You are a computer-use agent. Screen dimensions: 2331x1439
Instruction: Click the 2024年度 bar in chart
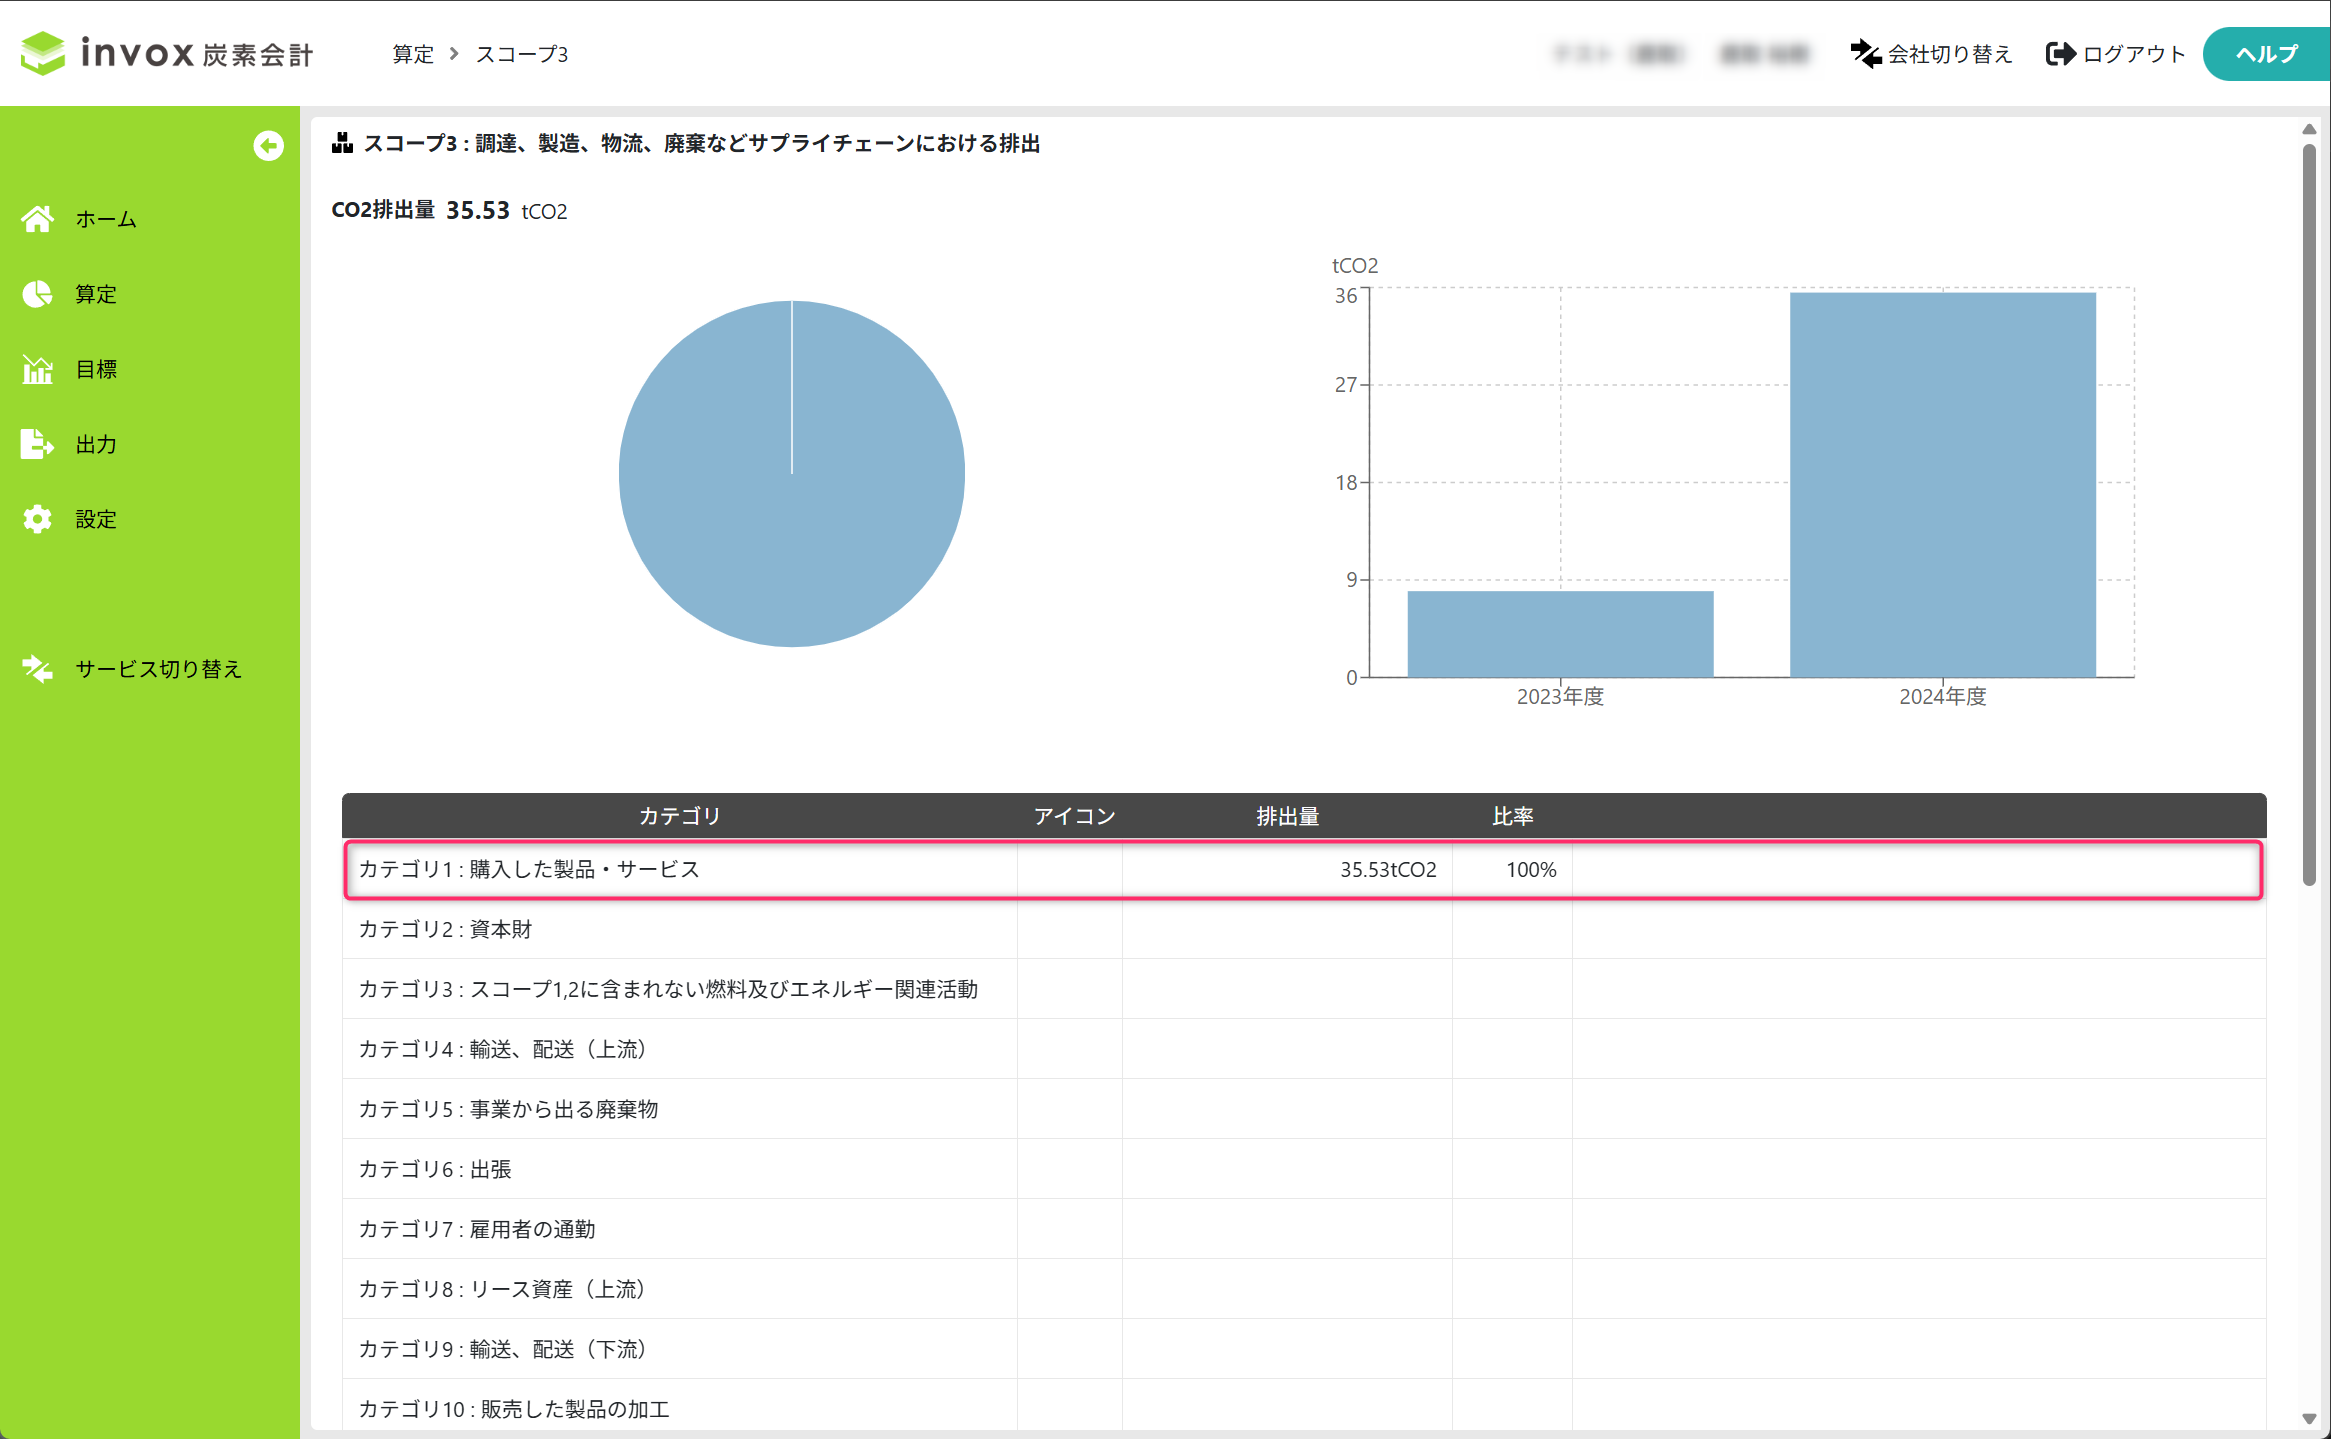(x=1942, y=485)
